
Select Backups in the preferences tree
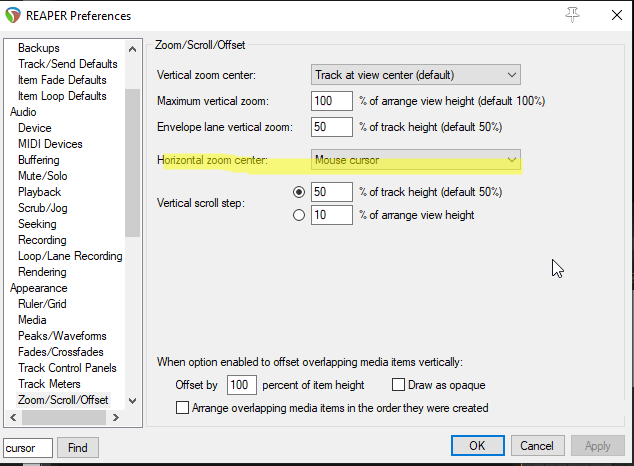point(39,48)
